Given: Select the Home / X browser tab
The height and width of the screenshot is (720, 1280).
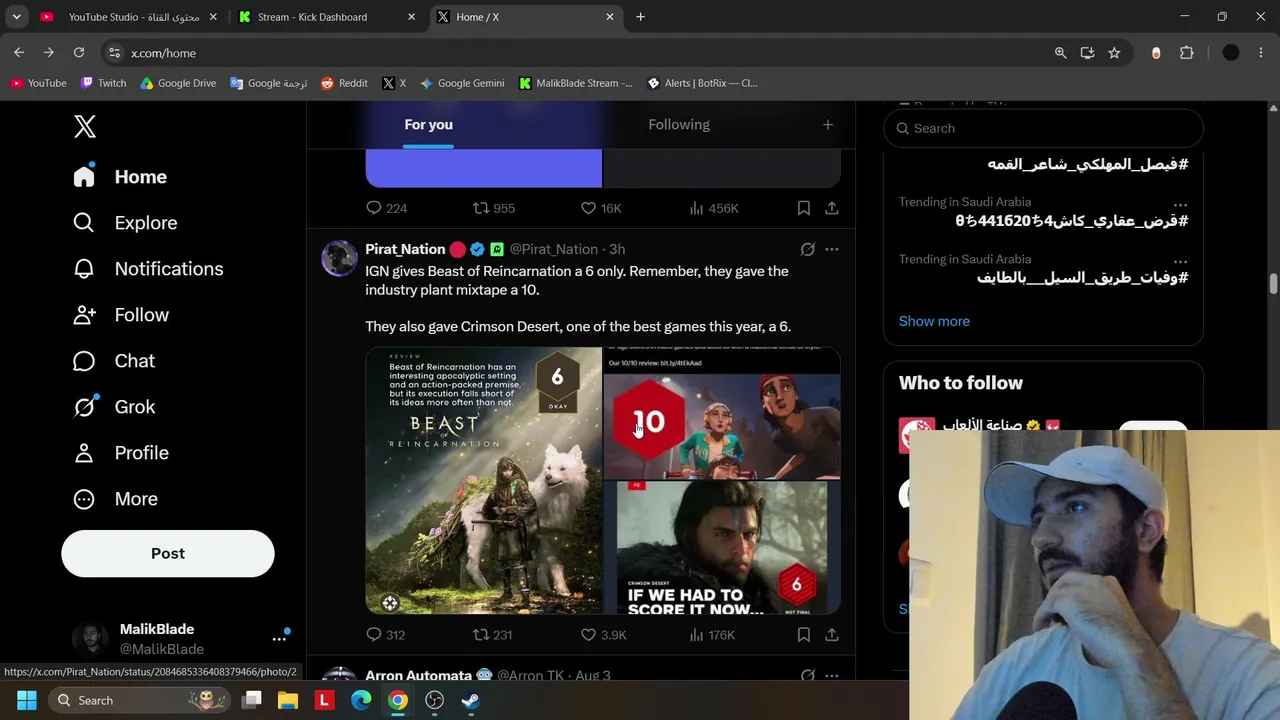Looking at the screenshot, I should pos(526,17).
